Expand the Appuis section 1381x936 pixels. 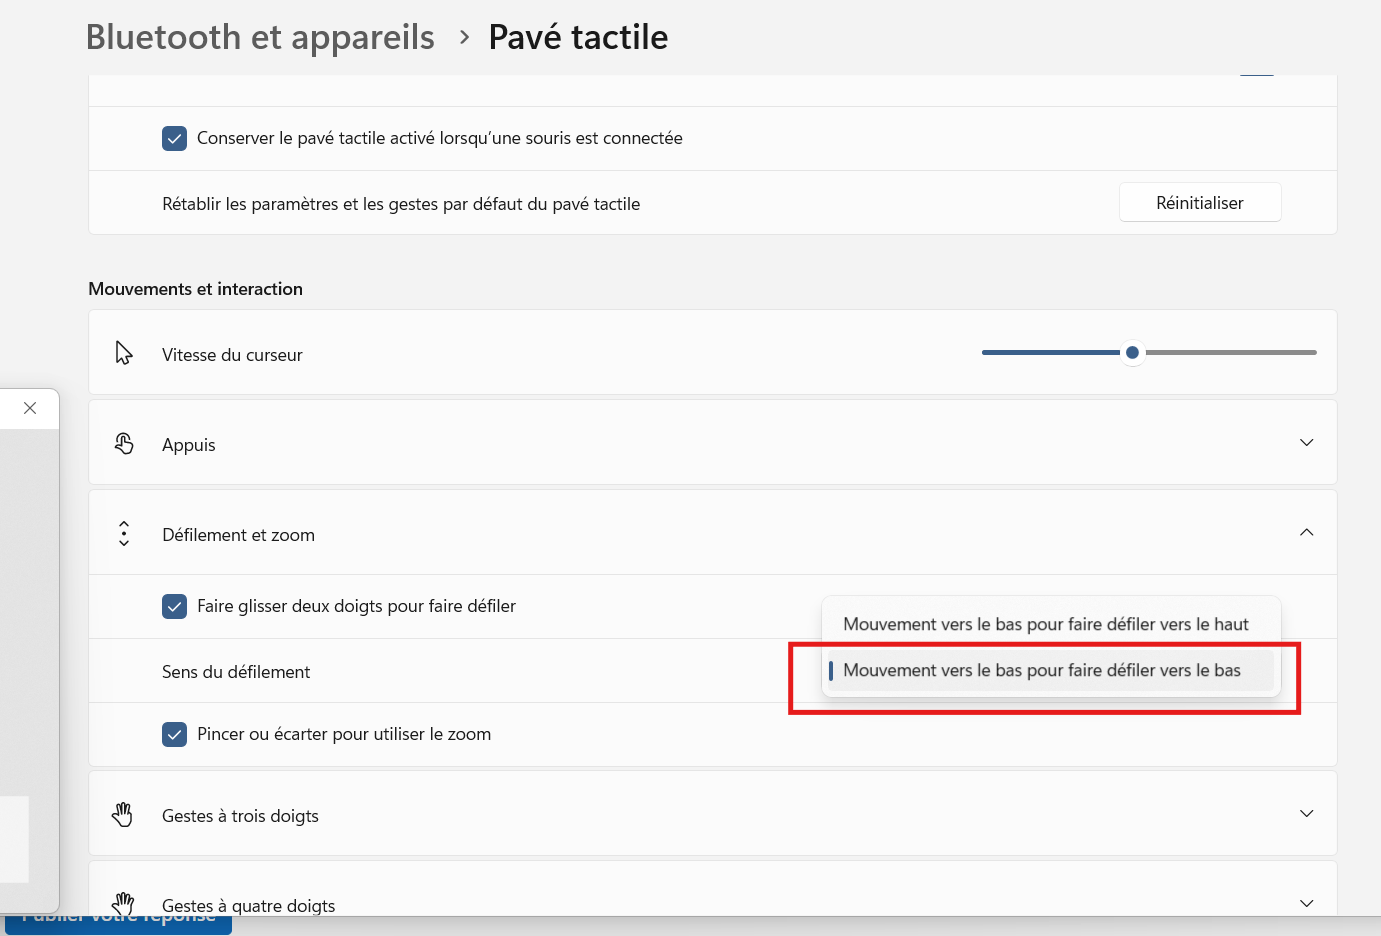pos(1306,441)
